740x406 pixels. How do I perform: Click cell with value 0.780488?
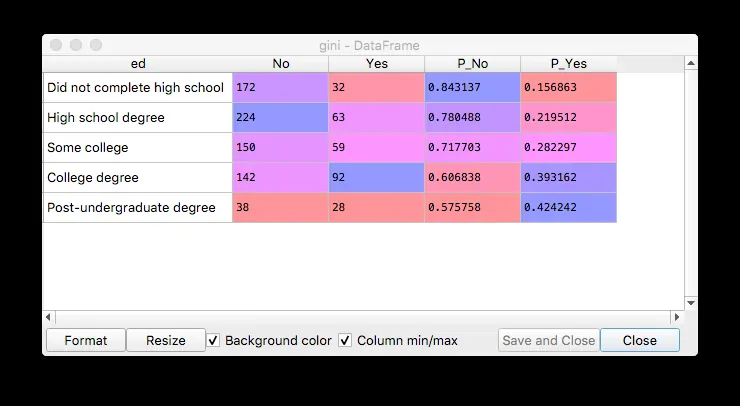(x=472, y=118)
